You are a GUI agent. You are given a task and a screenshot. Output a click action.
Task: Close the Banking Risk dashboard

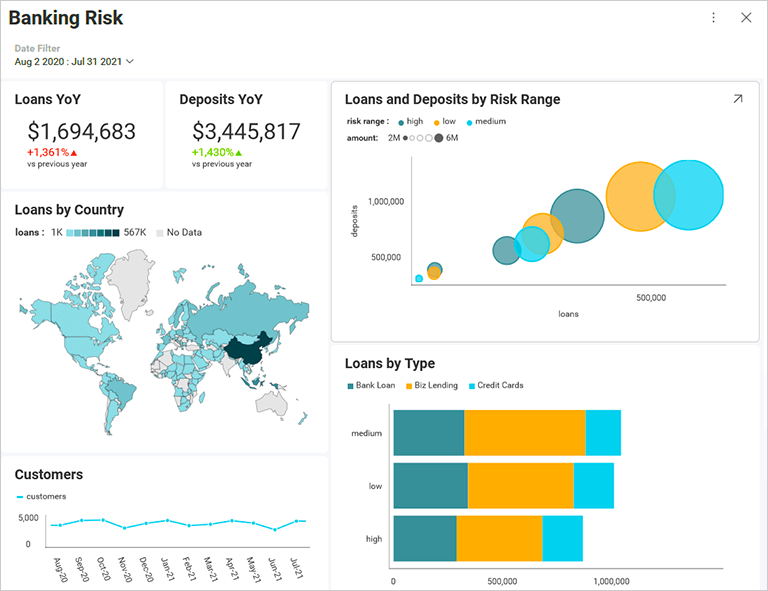(746, 17)
